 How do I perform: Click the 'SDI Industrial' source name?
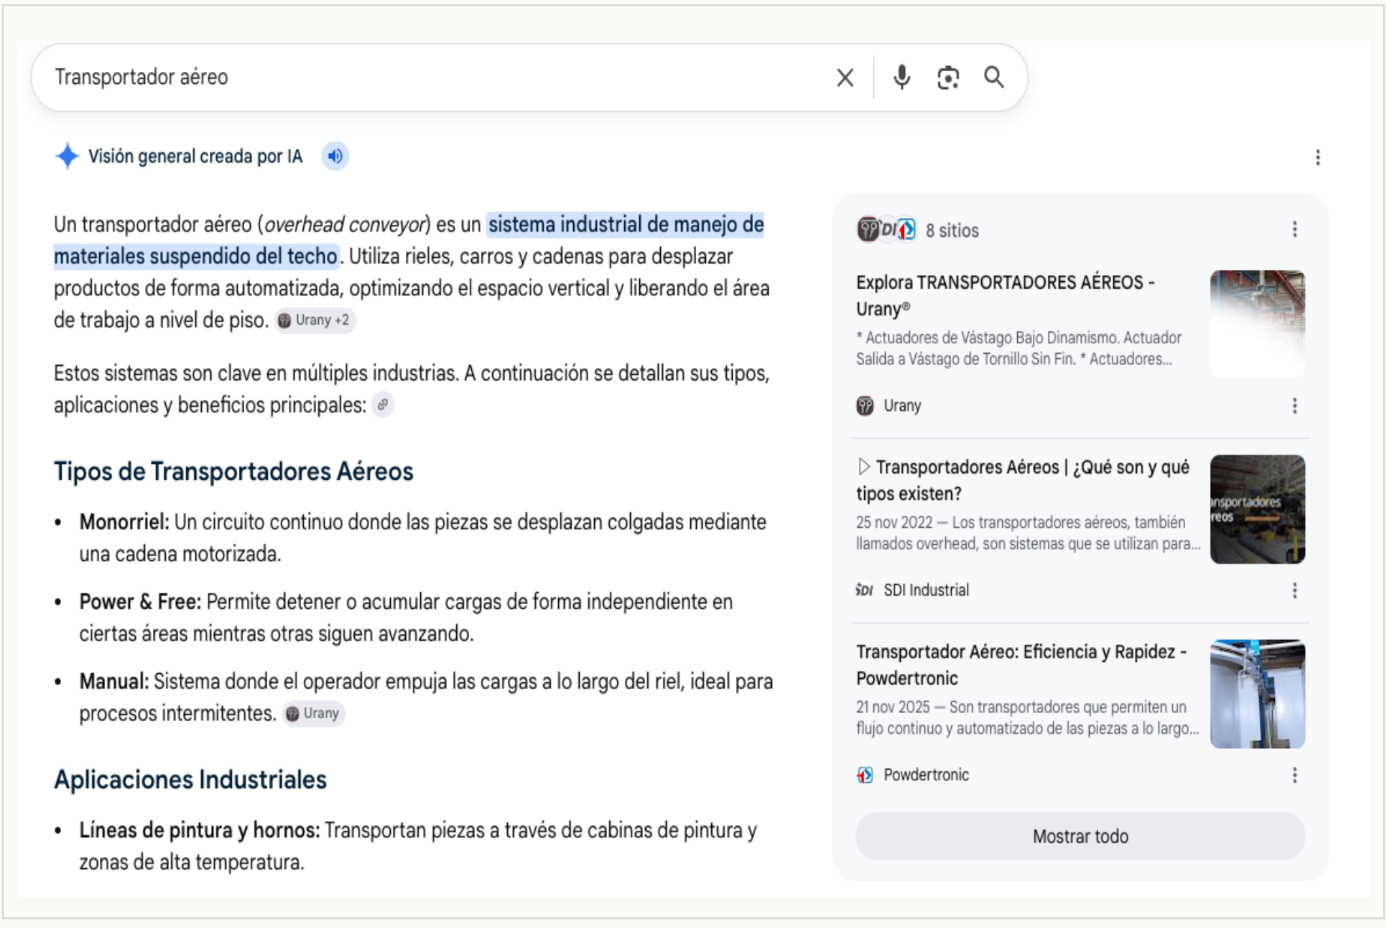(926, 590)
